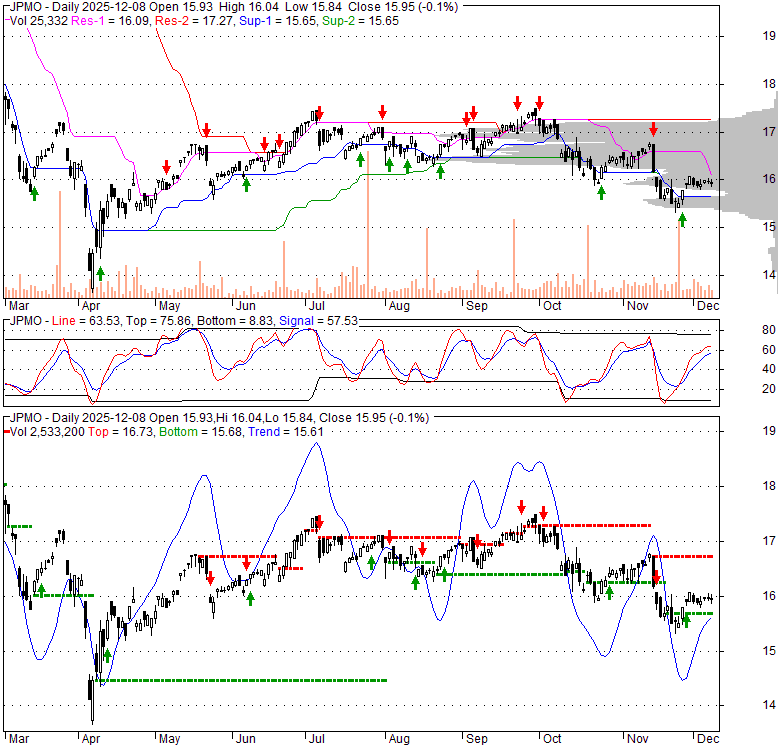Click the 'Bottom = 8.83' oscillator label
Screen dimensions: 780x745
pos(235,321)
